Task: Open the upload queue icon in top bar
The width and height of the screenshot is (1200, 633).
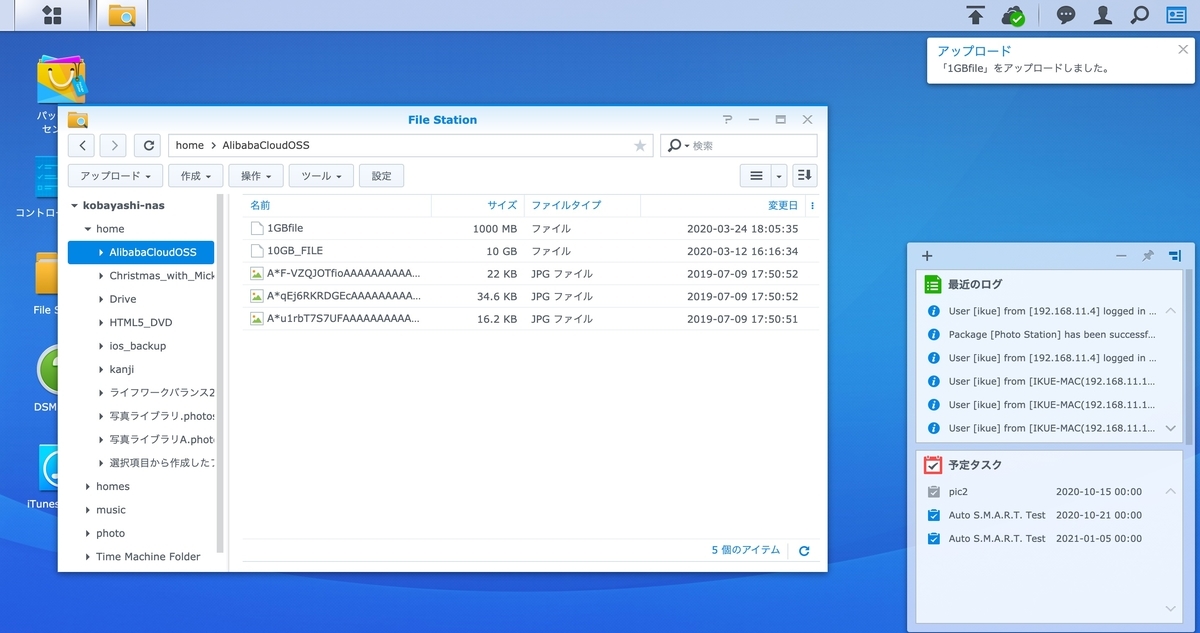Action: (x=976, y=15)
